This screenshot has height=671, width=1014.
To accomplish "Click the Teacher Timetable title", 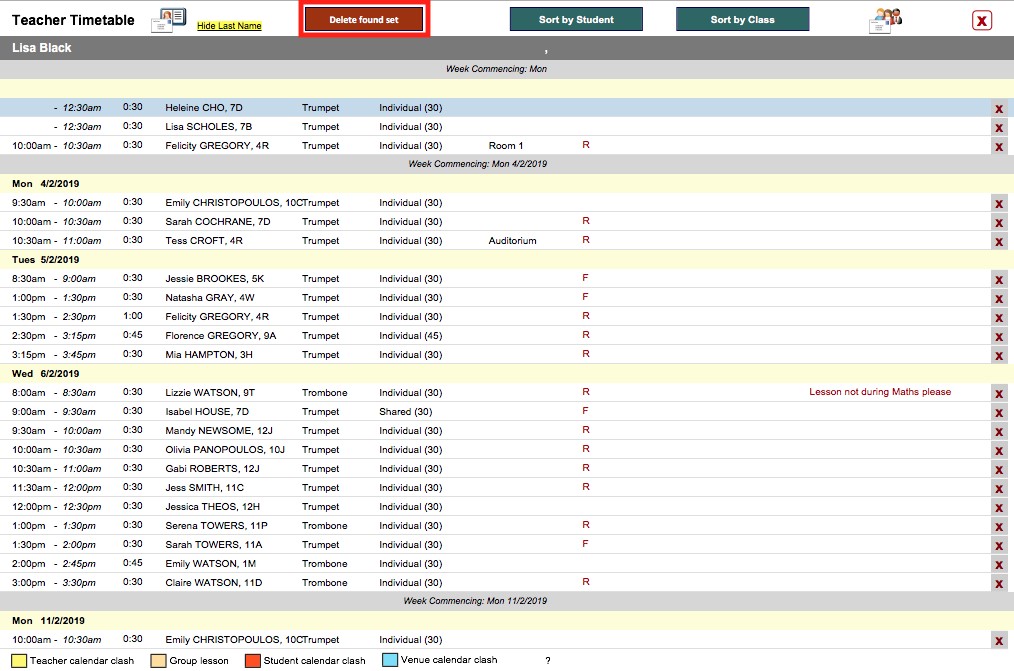I will [x=73, y=20].
